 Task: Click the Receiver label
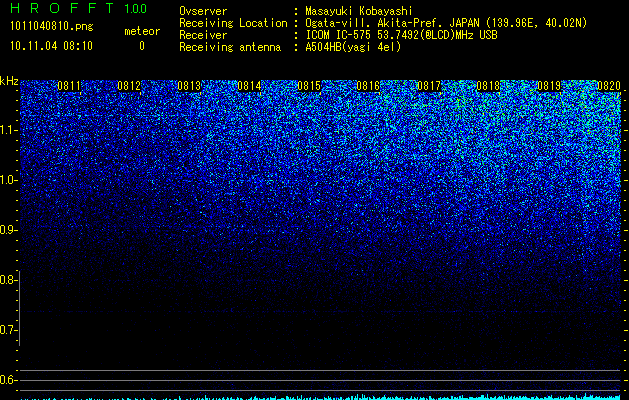coord(203,35)
